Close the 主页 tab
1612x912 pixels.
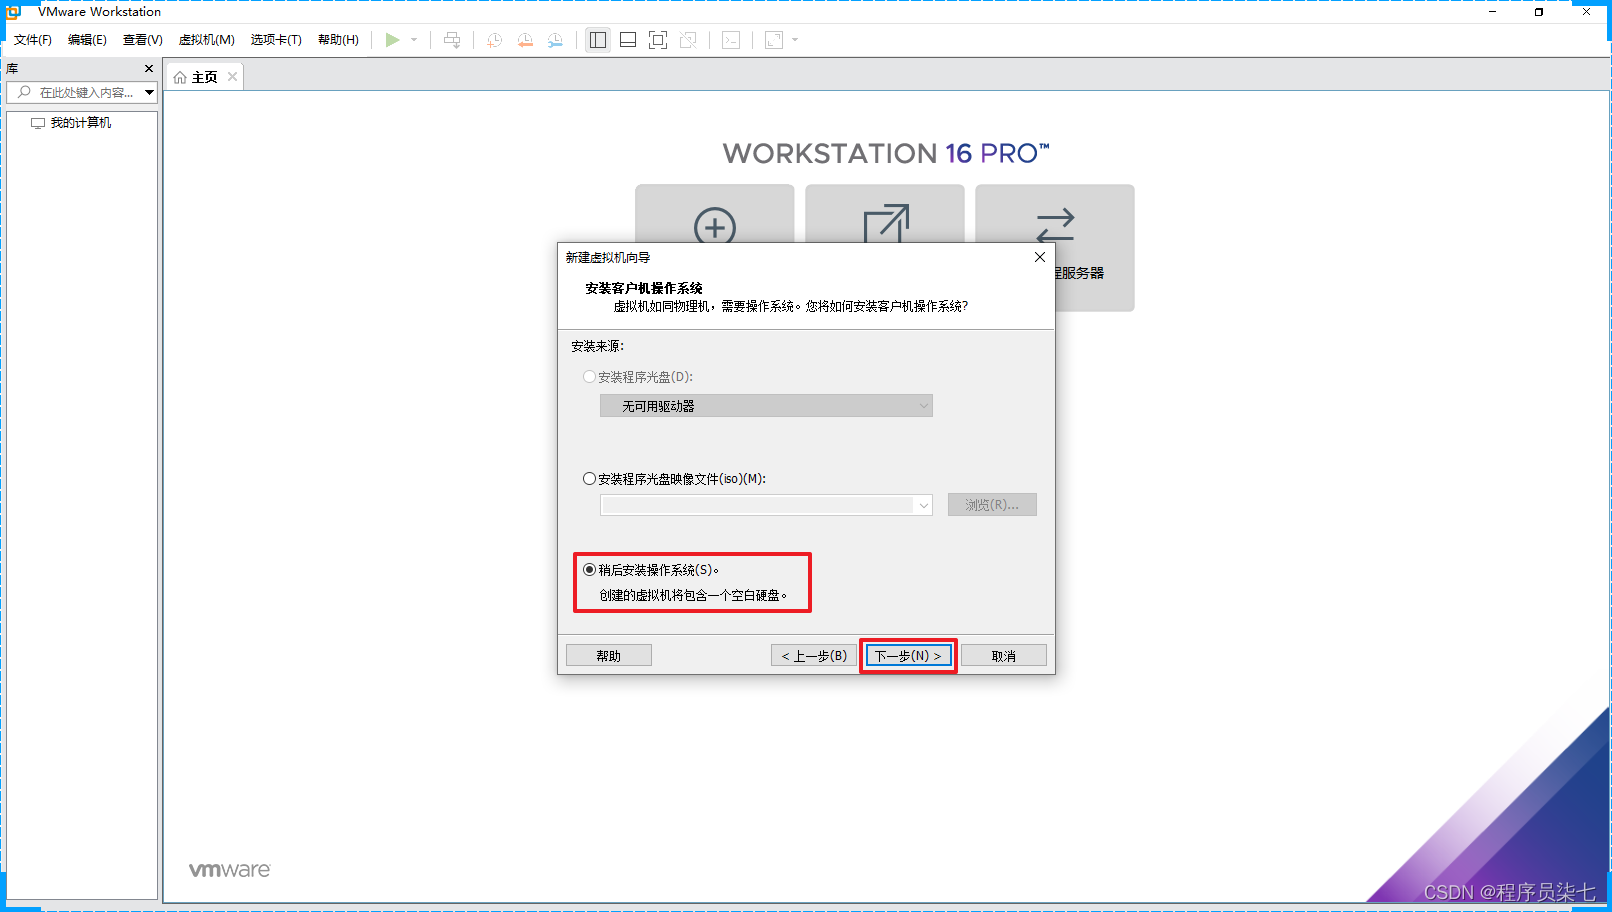pos(232,76)
